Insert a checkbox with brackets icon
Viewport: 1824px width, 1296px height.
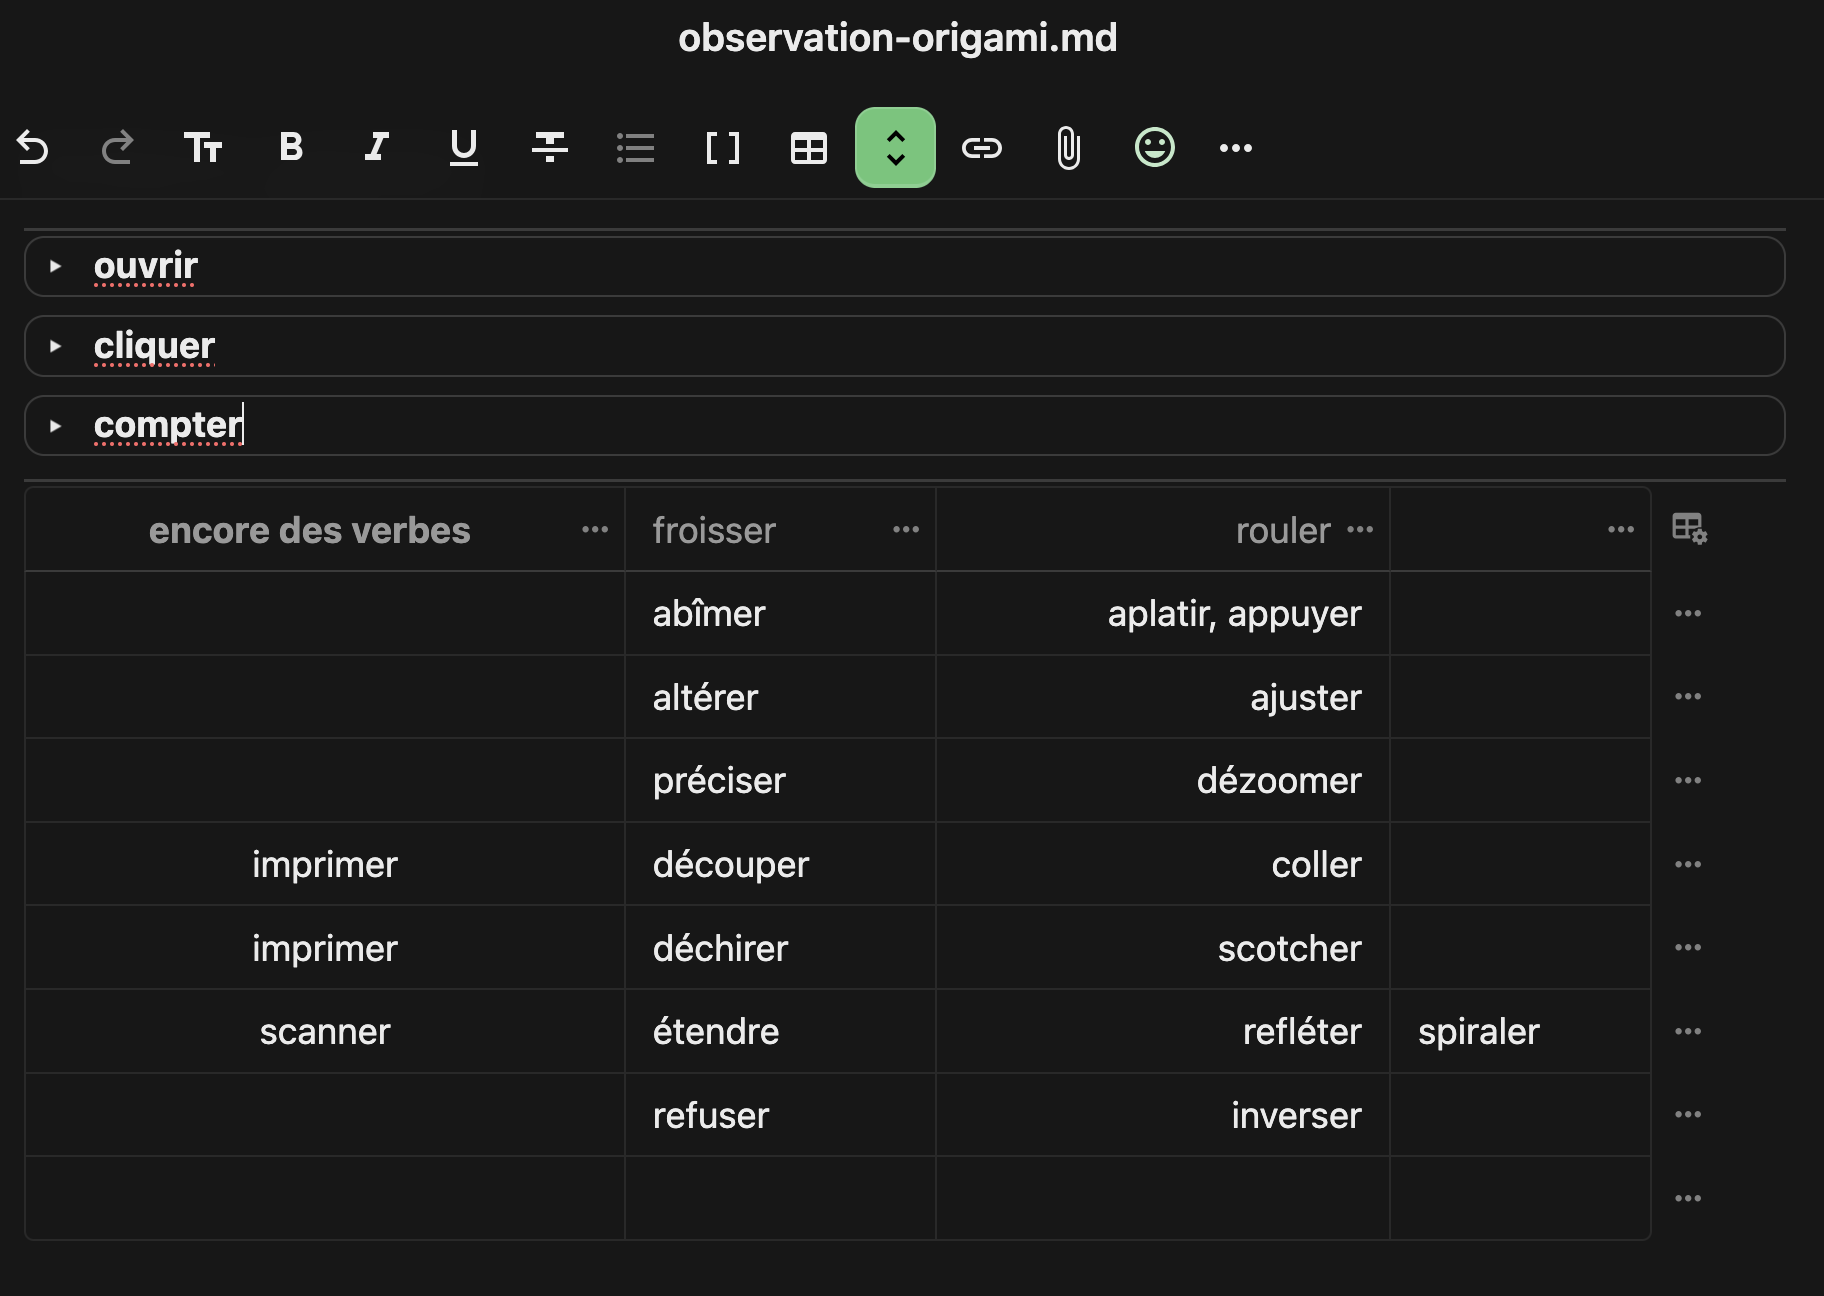[722, 148]
